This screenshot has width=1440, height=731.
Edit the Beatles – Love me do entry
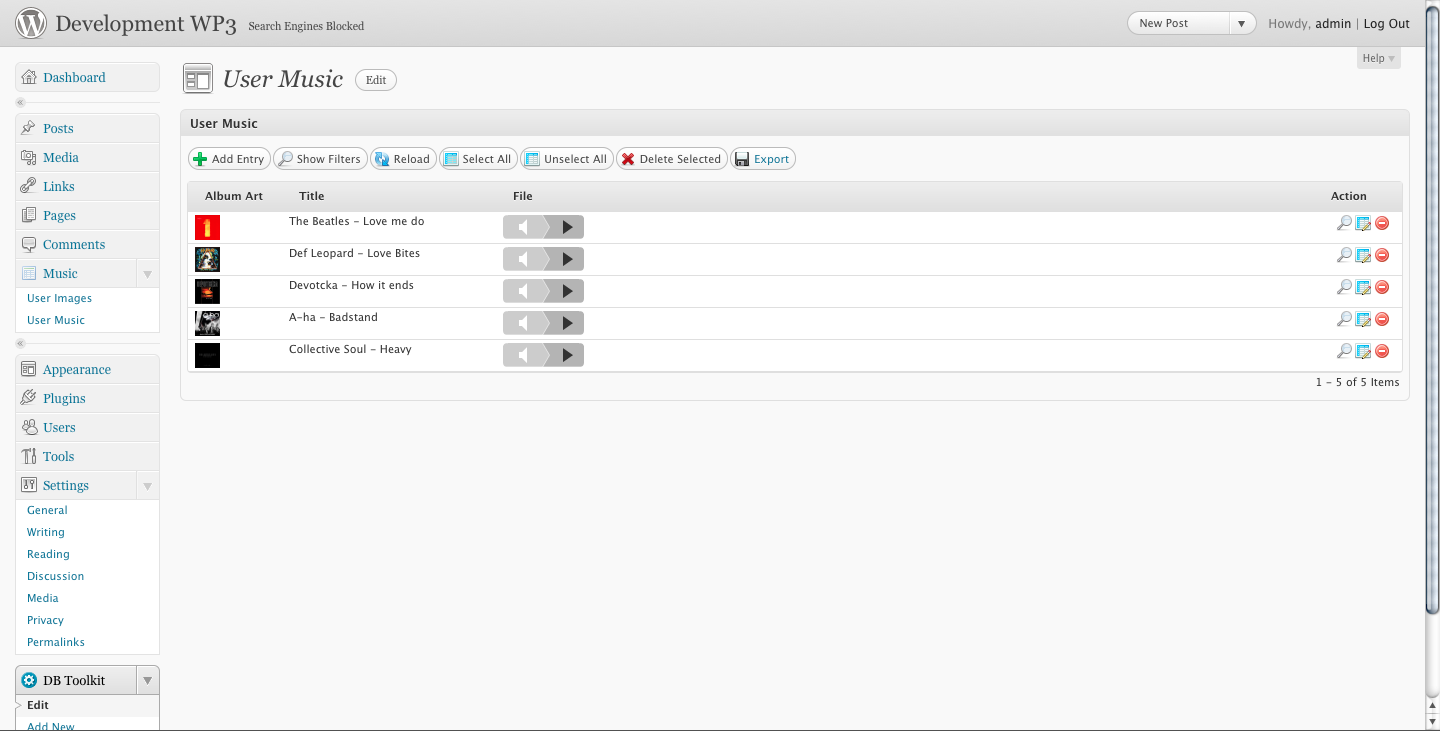point(1363,223)
